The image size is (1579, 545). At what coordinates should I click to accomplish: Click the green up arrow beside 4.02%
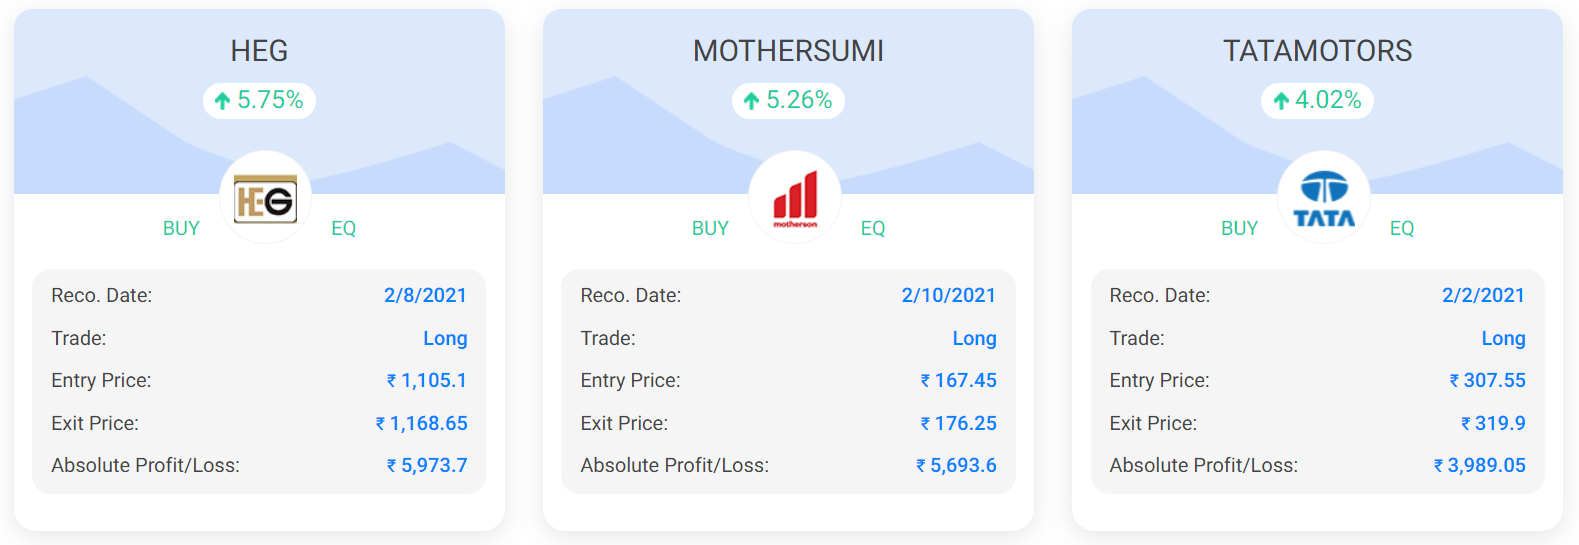click(1281, 101)
